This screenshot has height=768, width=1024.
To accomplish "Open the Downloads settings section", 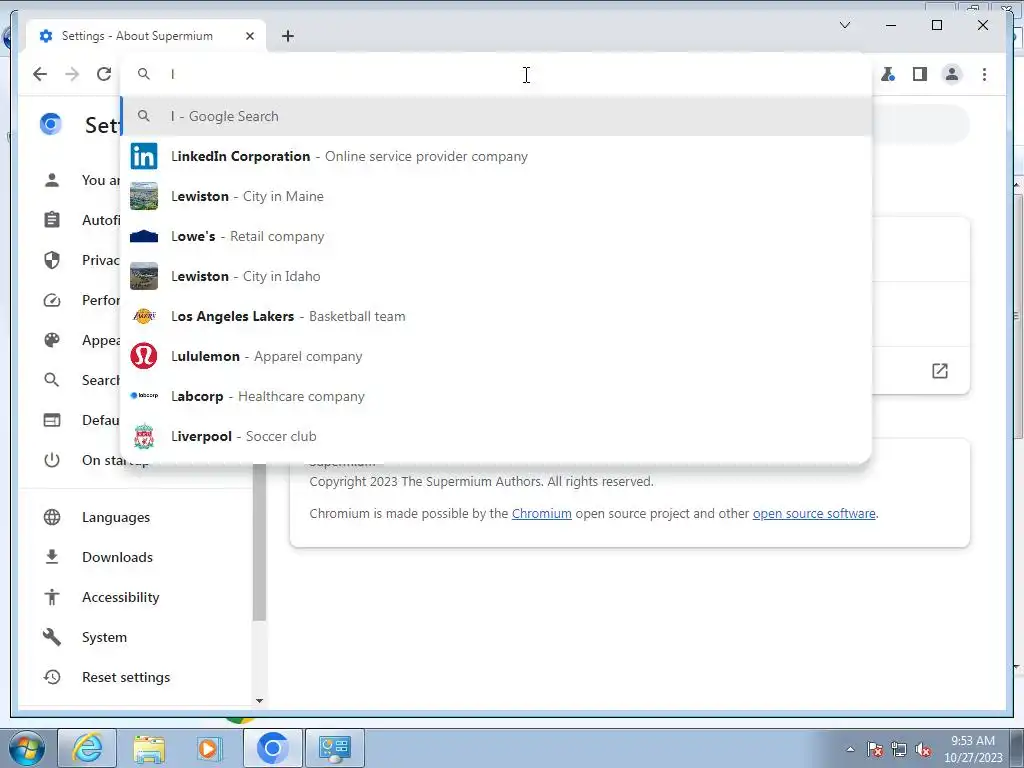I will pyautogui.click(x=118, y=557).
